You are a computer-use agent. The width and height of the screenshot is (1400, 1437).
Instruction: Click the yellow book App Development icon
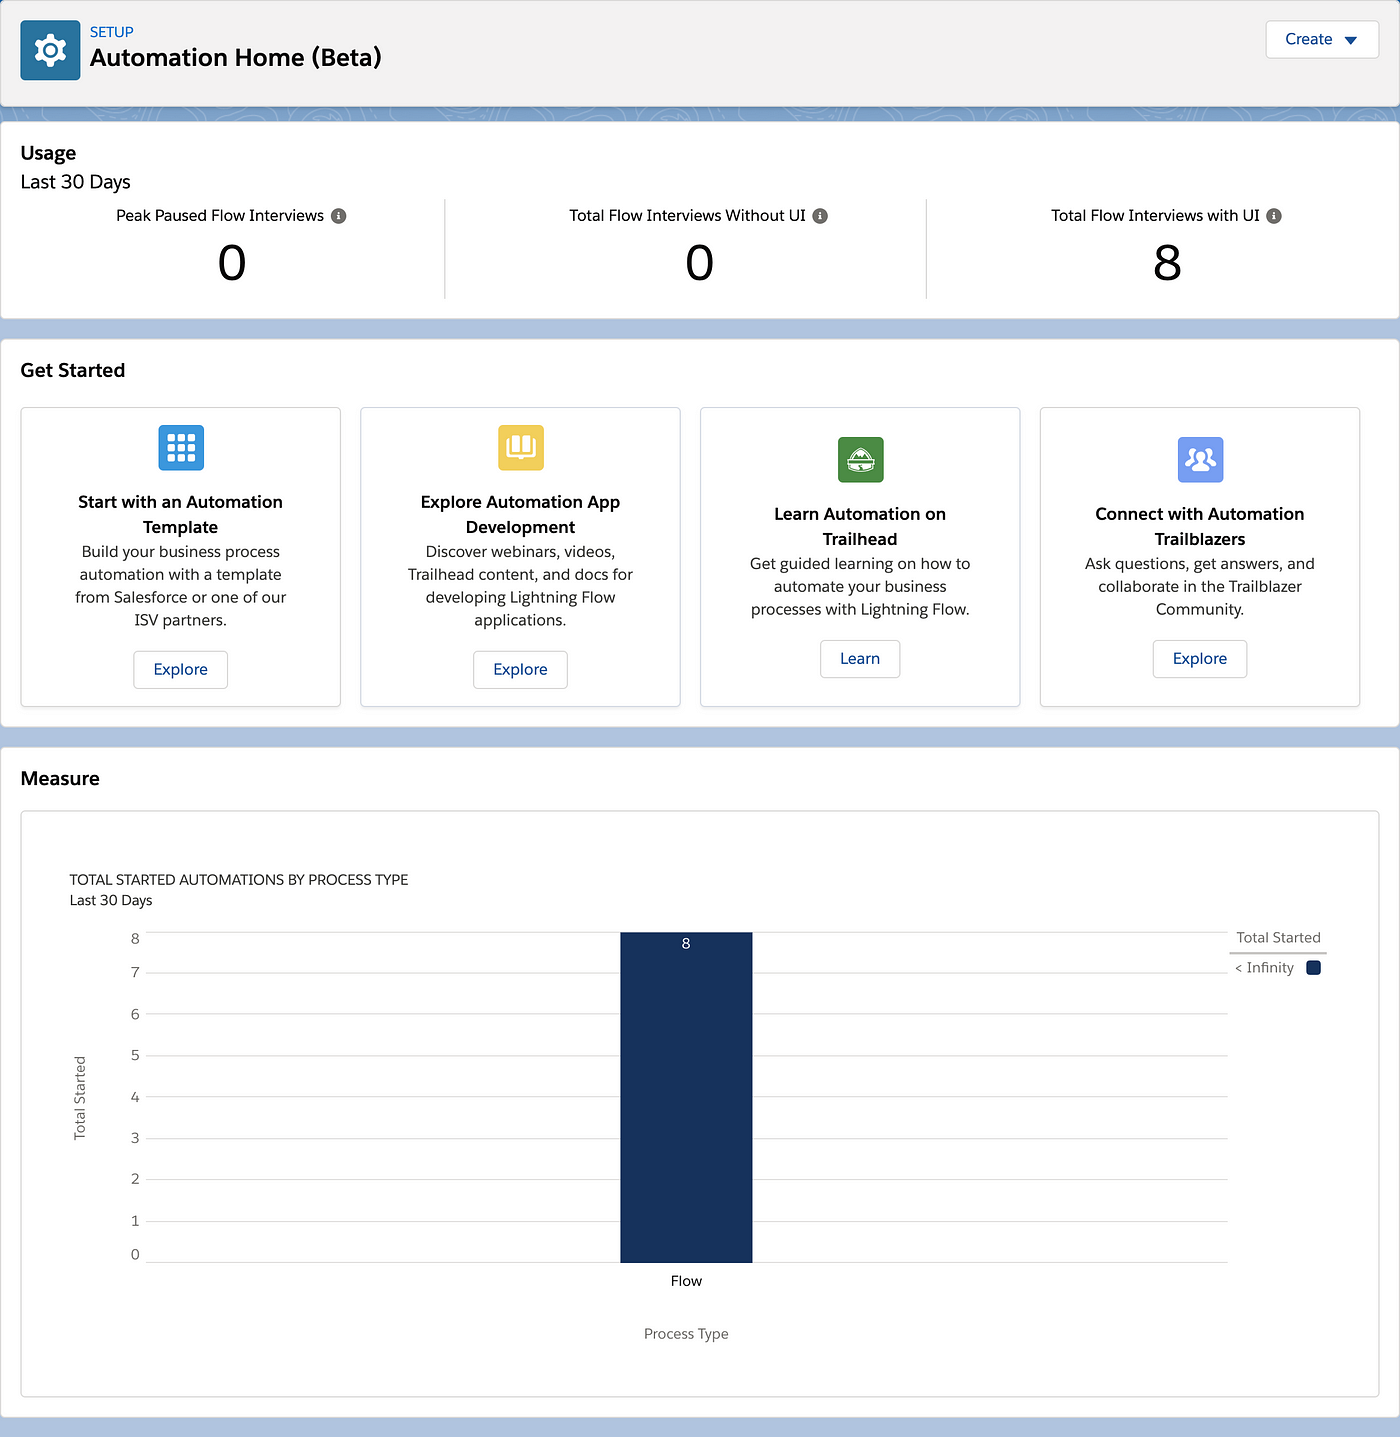pos(521,447)
